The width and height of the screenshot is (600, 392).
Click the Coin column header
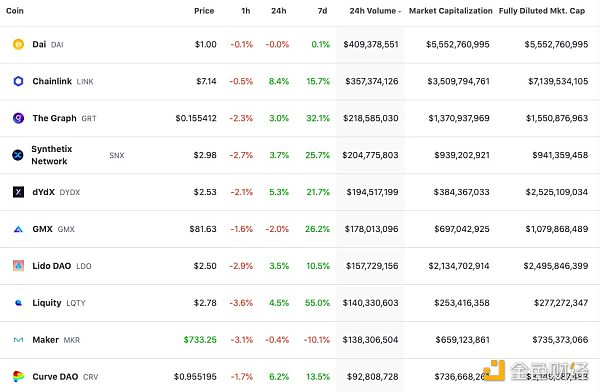pyautogui.click(x=15, y=11)
